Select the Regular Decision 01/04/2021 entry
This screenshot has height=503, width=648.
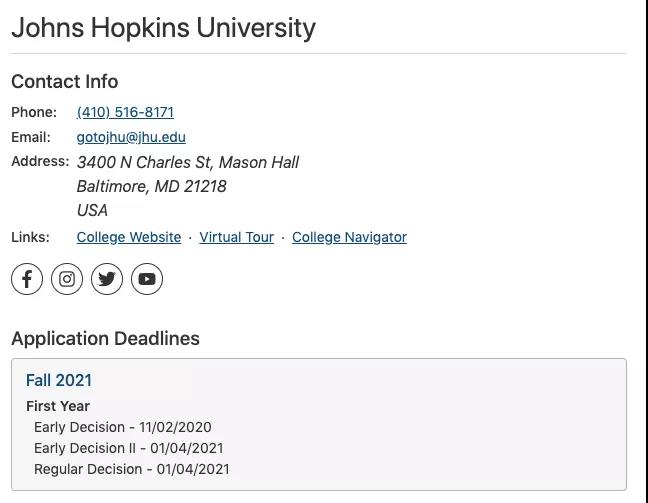point(132,469)
